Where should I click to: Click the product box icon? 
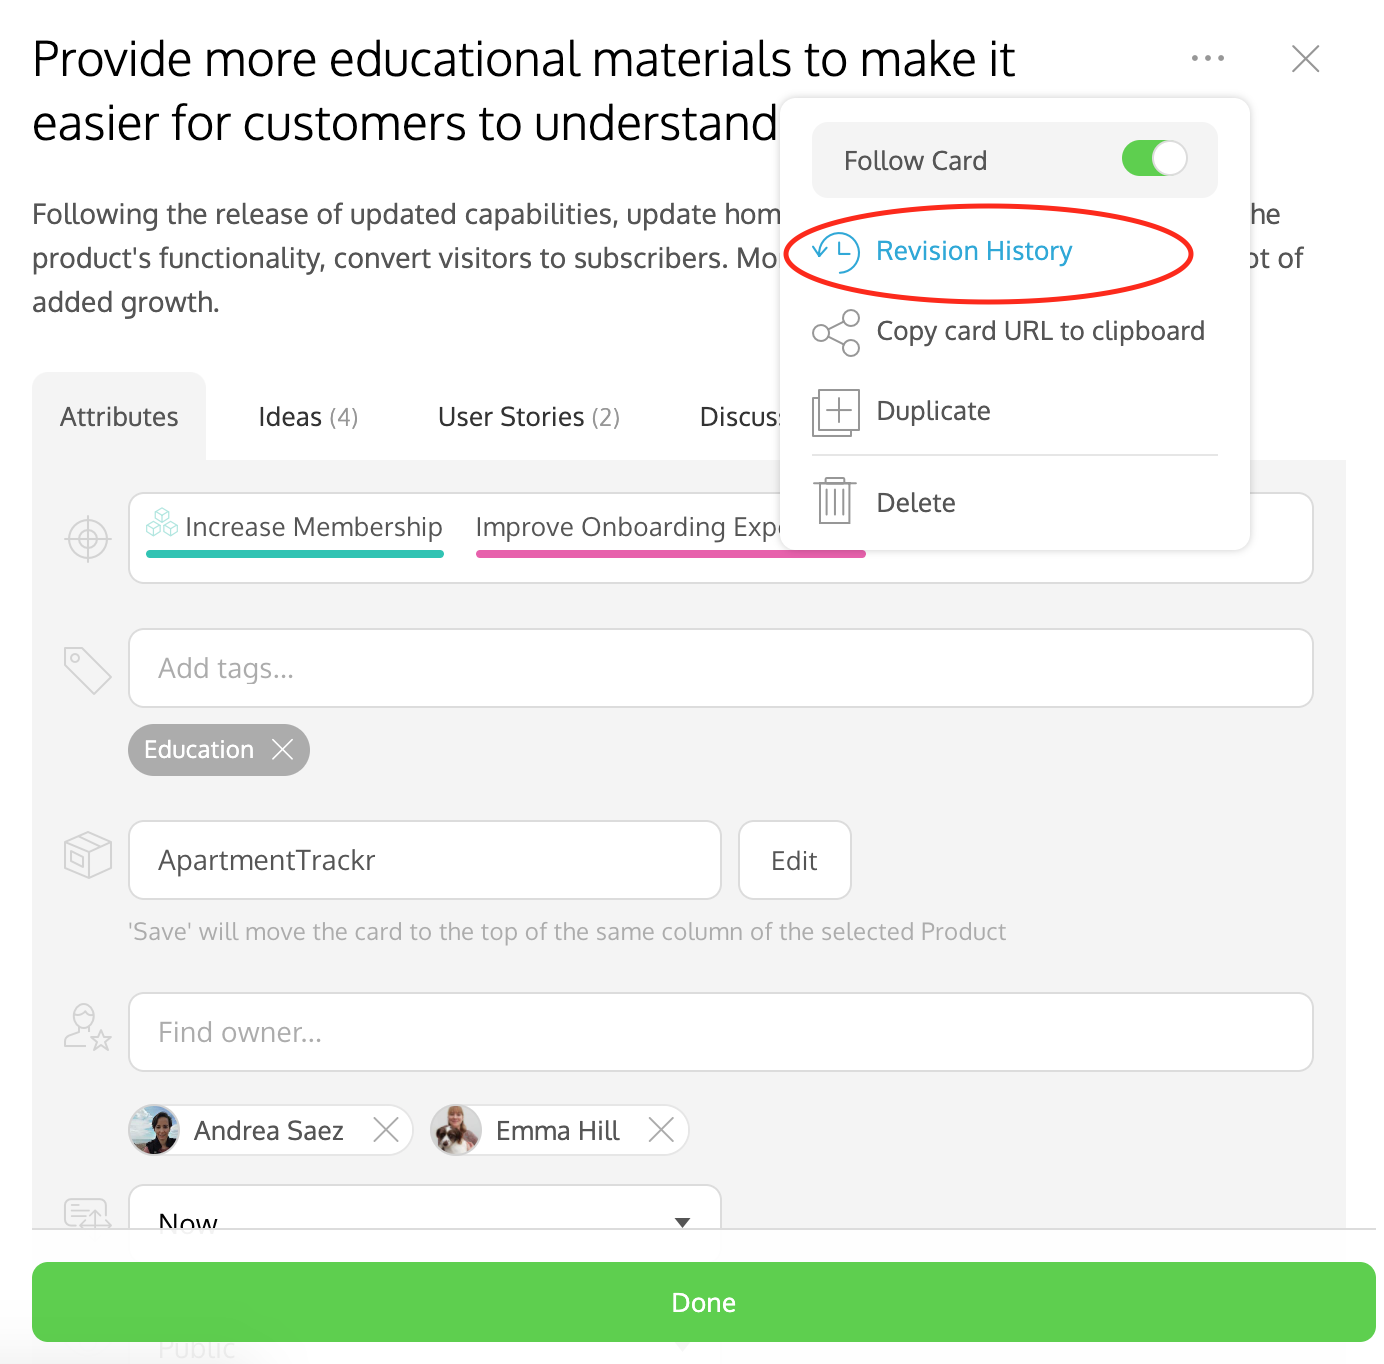pyautogui.click(x=86, y=855)
